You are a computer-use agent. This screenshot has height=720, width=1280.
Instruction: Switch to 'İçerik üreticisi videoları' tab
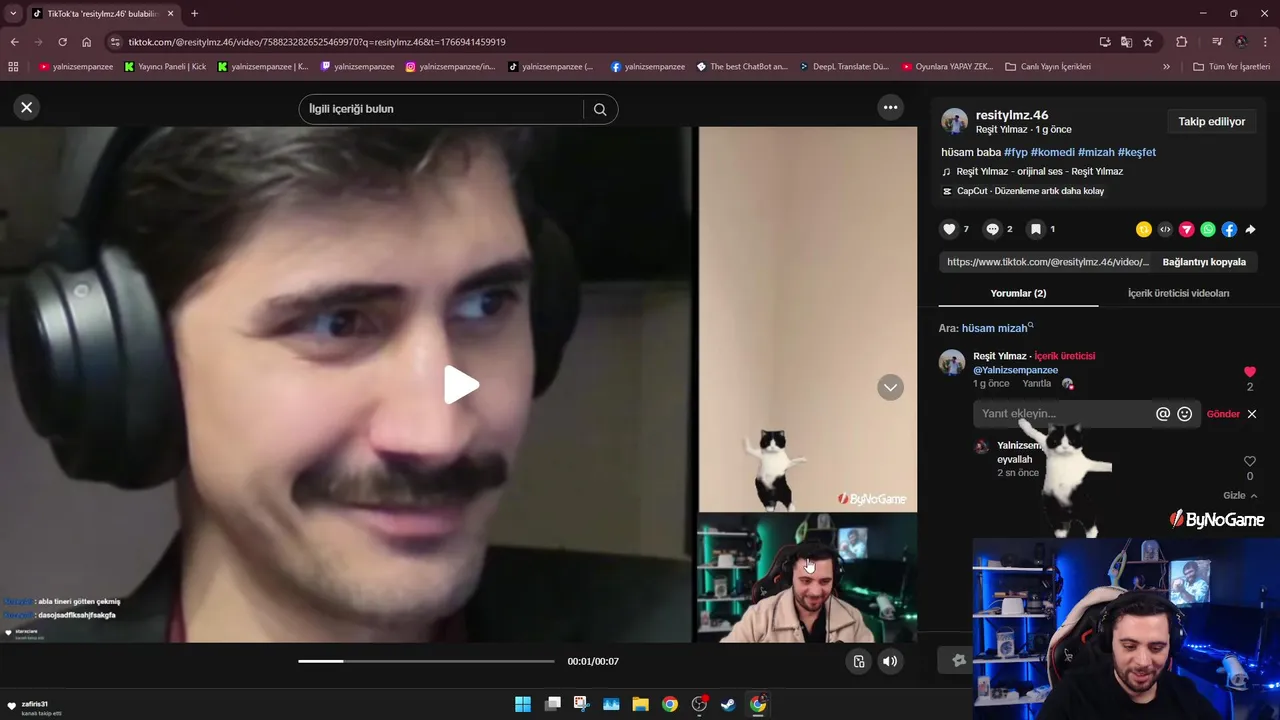click(1178, 293)
